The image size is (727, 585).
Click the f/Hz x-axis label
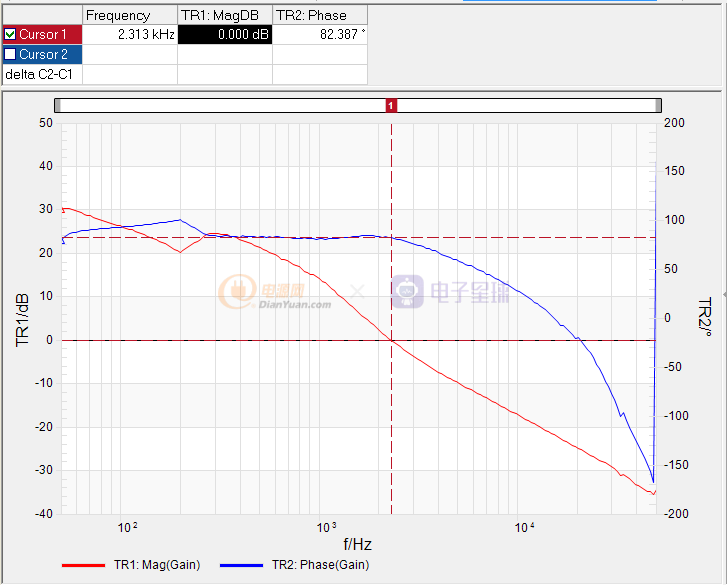coord(357,545)
